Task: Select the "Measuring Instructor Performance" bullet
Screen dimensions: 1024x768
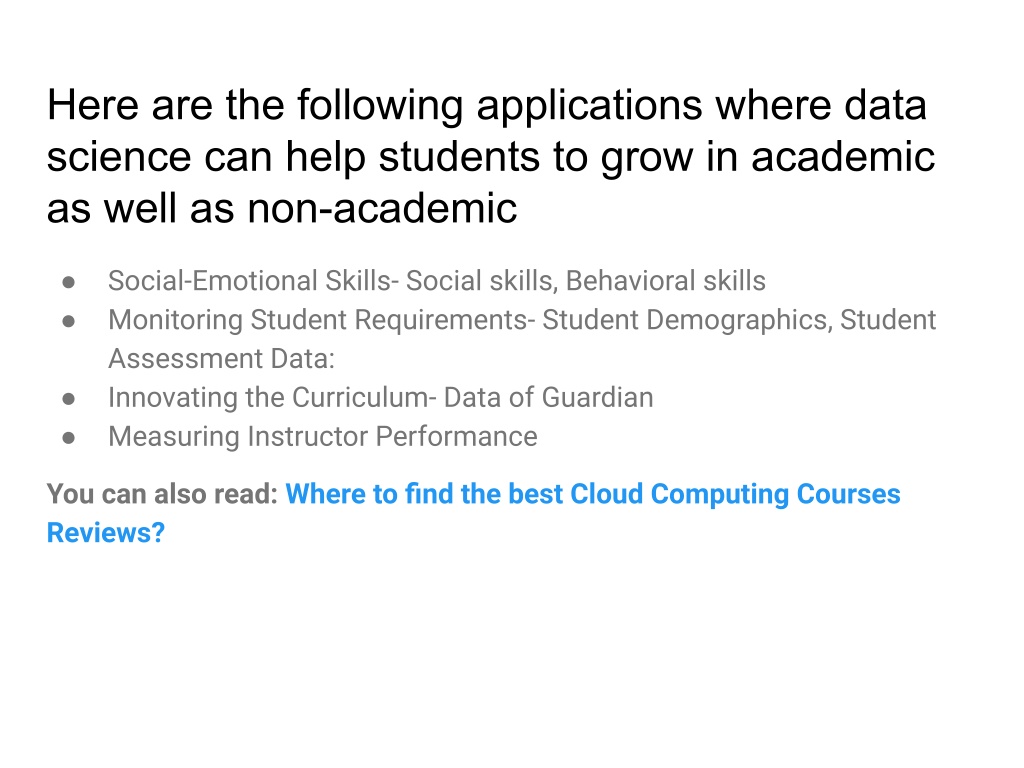Action: pos(323,437)
